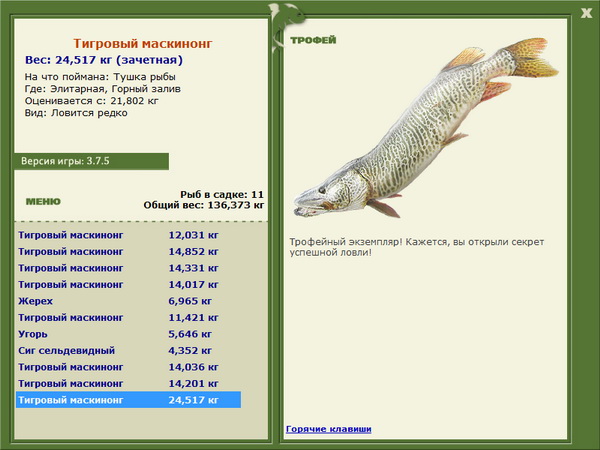The width and height of the screenshot is (600, 450).
Task: Click the Версия игры: 3.7.5 bar
Action: tap(91, 161)
